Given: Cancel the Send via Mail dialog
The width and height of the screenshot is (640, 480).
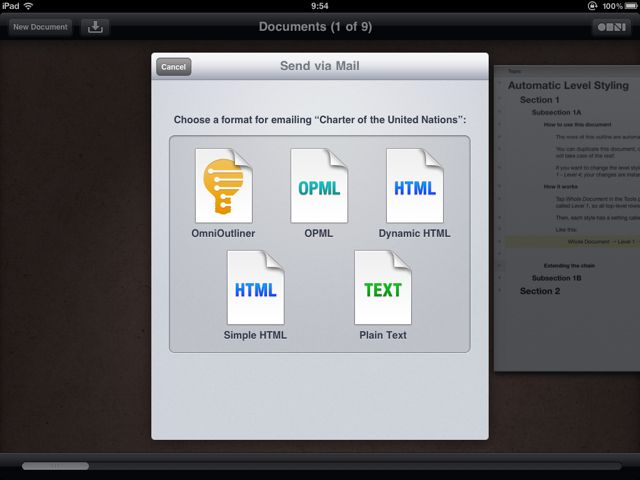Looking at the screenshot, I should (x=173, y=67).
